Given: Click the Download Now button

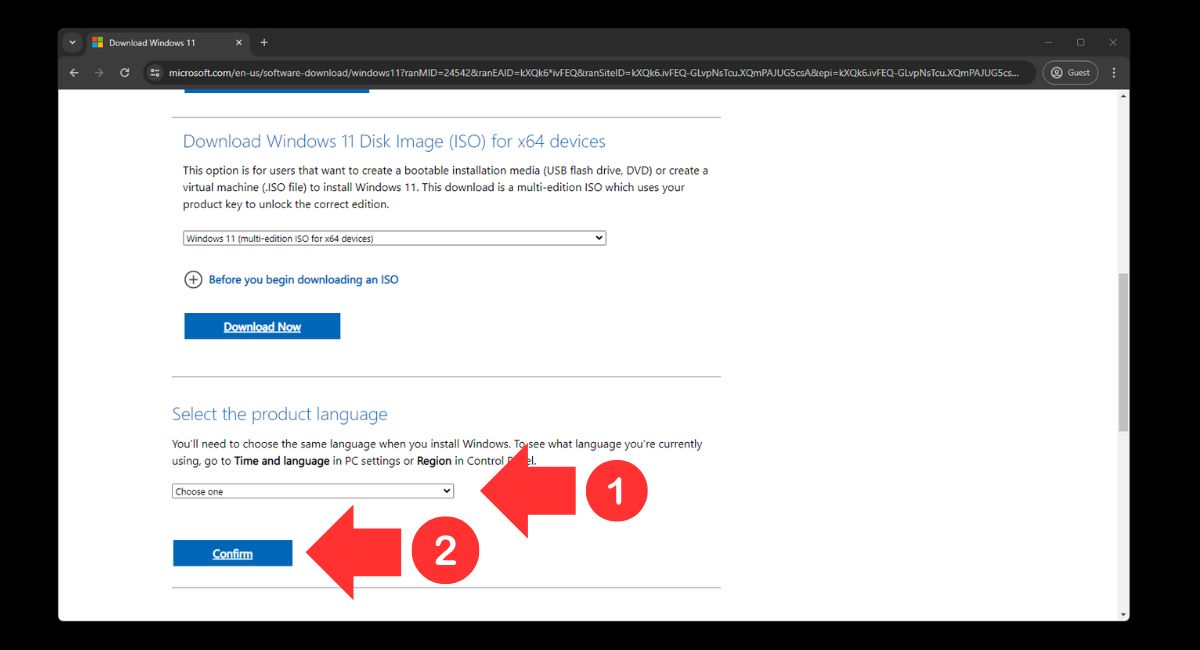Looking at the screenshot, I should point(262,327).
